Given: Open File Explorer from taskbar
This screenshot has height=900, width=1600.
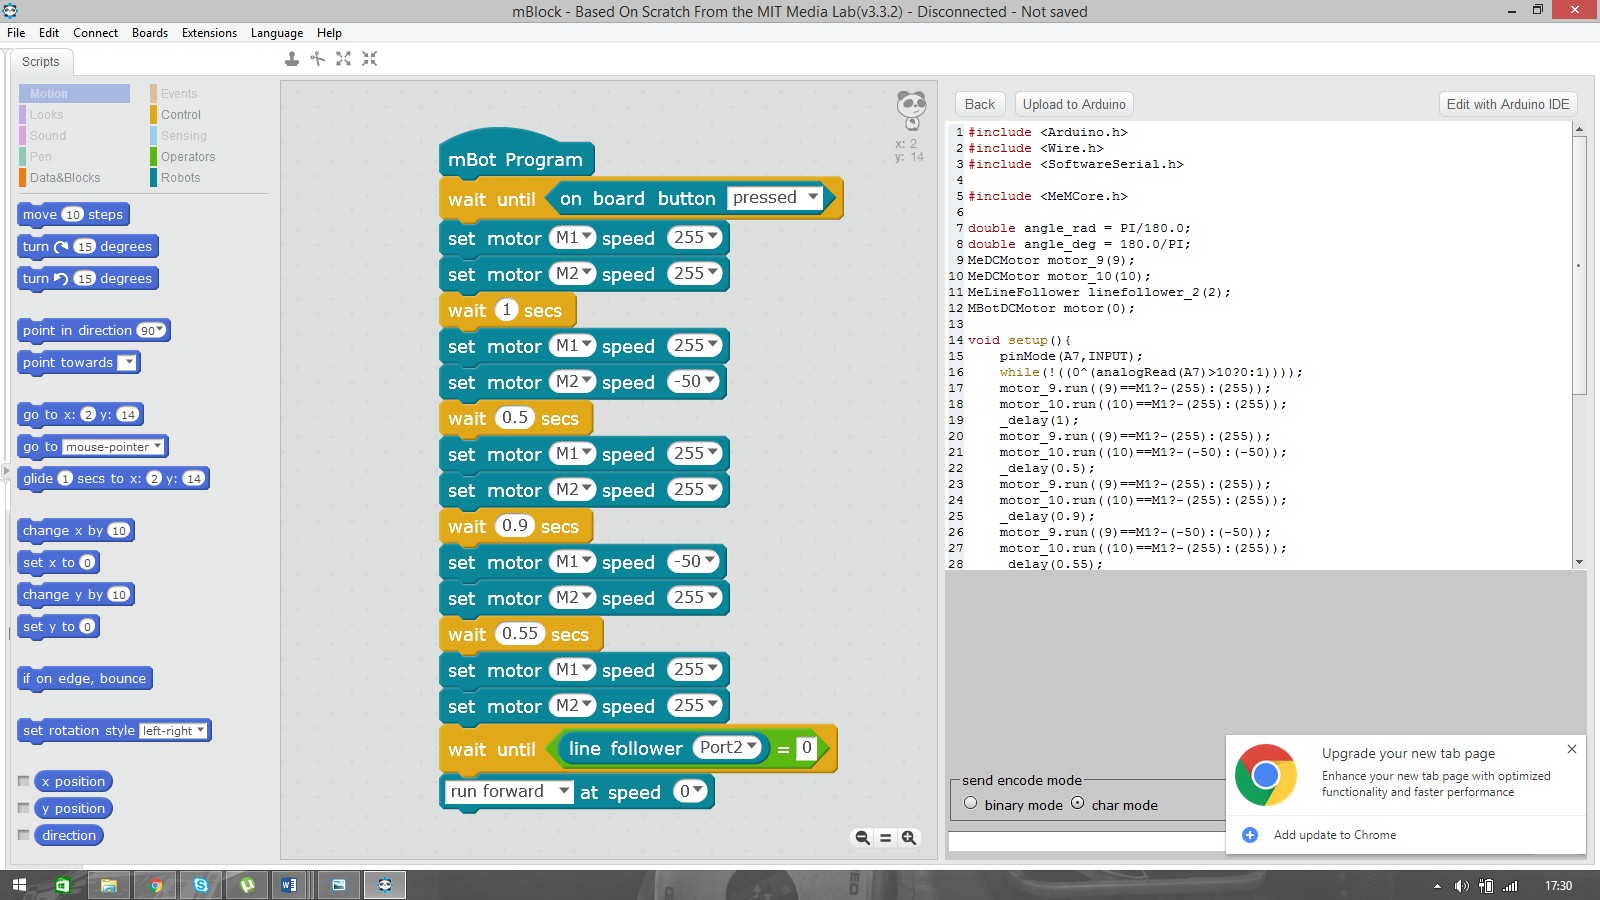Looking at the screenshot, I should point(109,885).
